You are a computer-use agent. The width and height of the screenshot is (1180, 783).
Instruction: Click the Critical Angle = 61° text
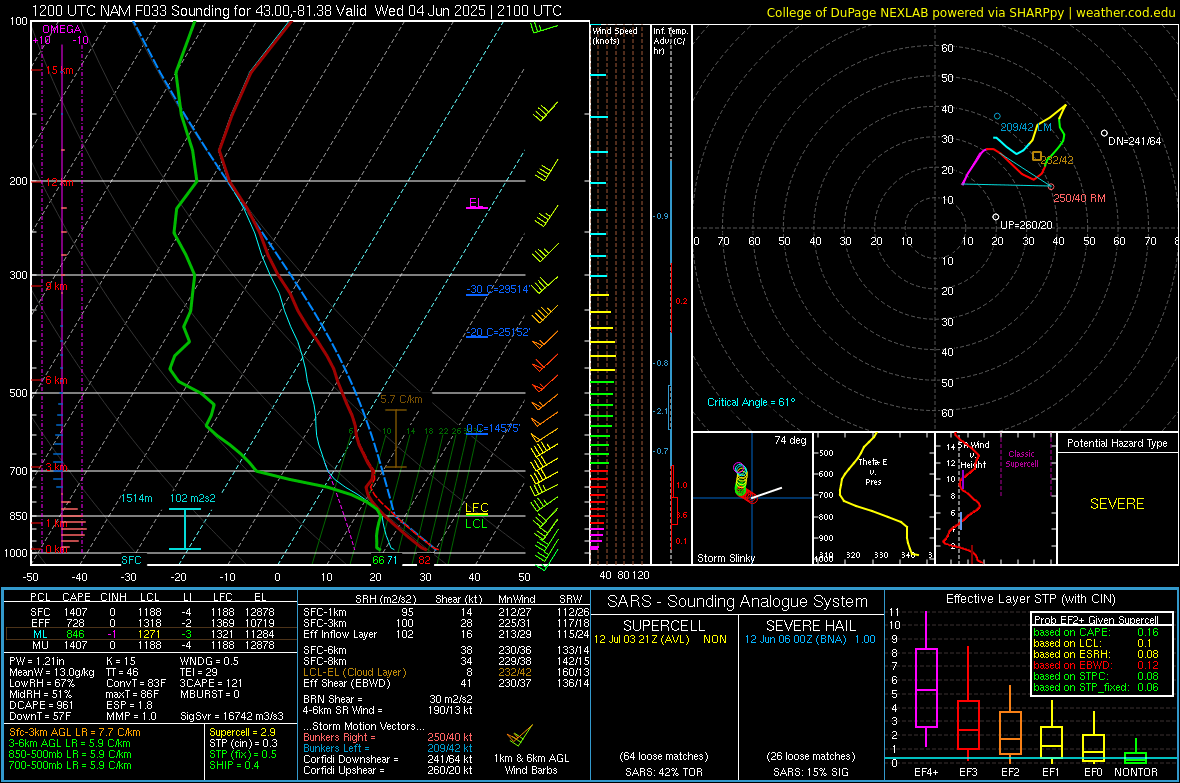click(x=750, y=402)
